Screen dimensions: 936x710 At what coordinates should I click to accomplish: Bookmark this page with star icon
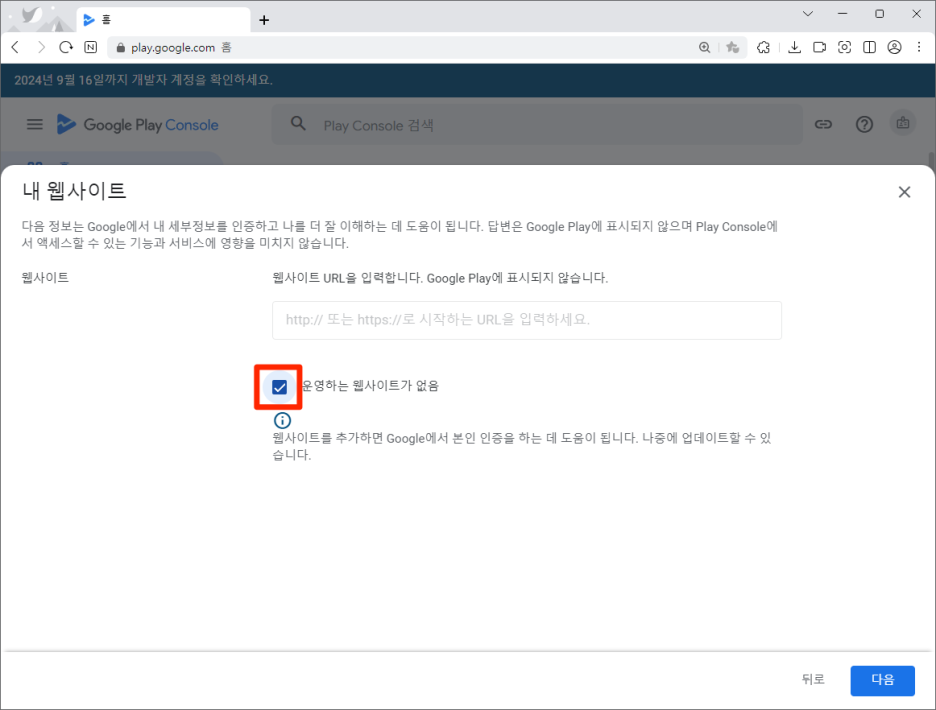(x=732, y=47)
